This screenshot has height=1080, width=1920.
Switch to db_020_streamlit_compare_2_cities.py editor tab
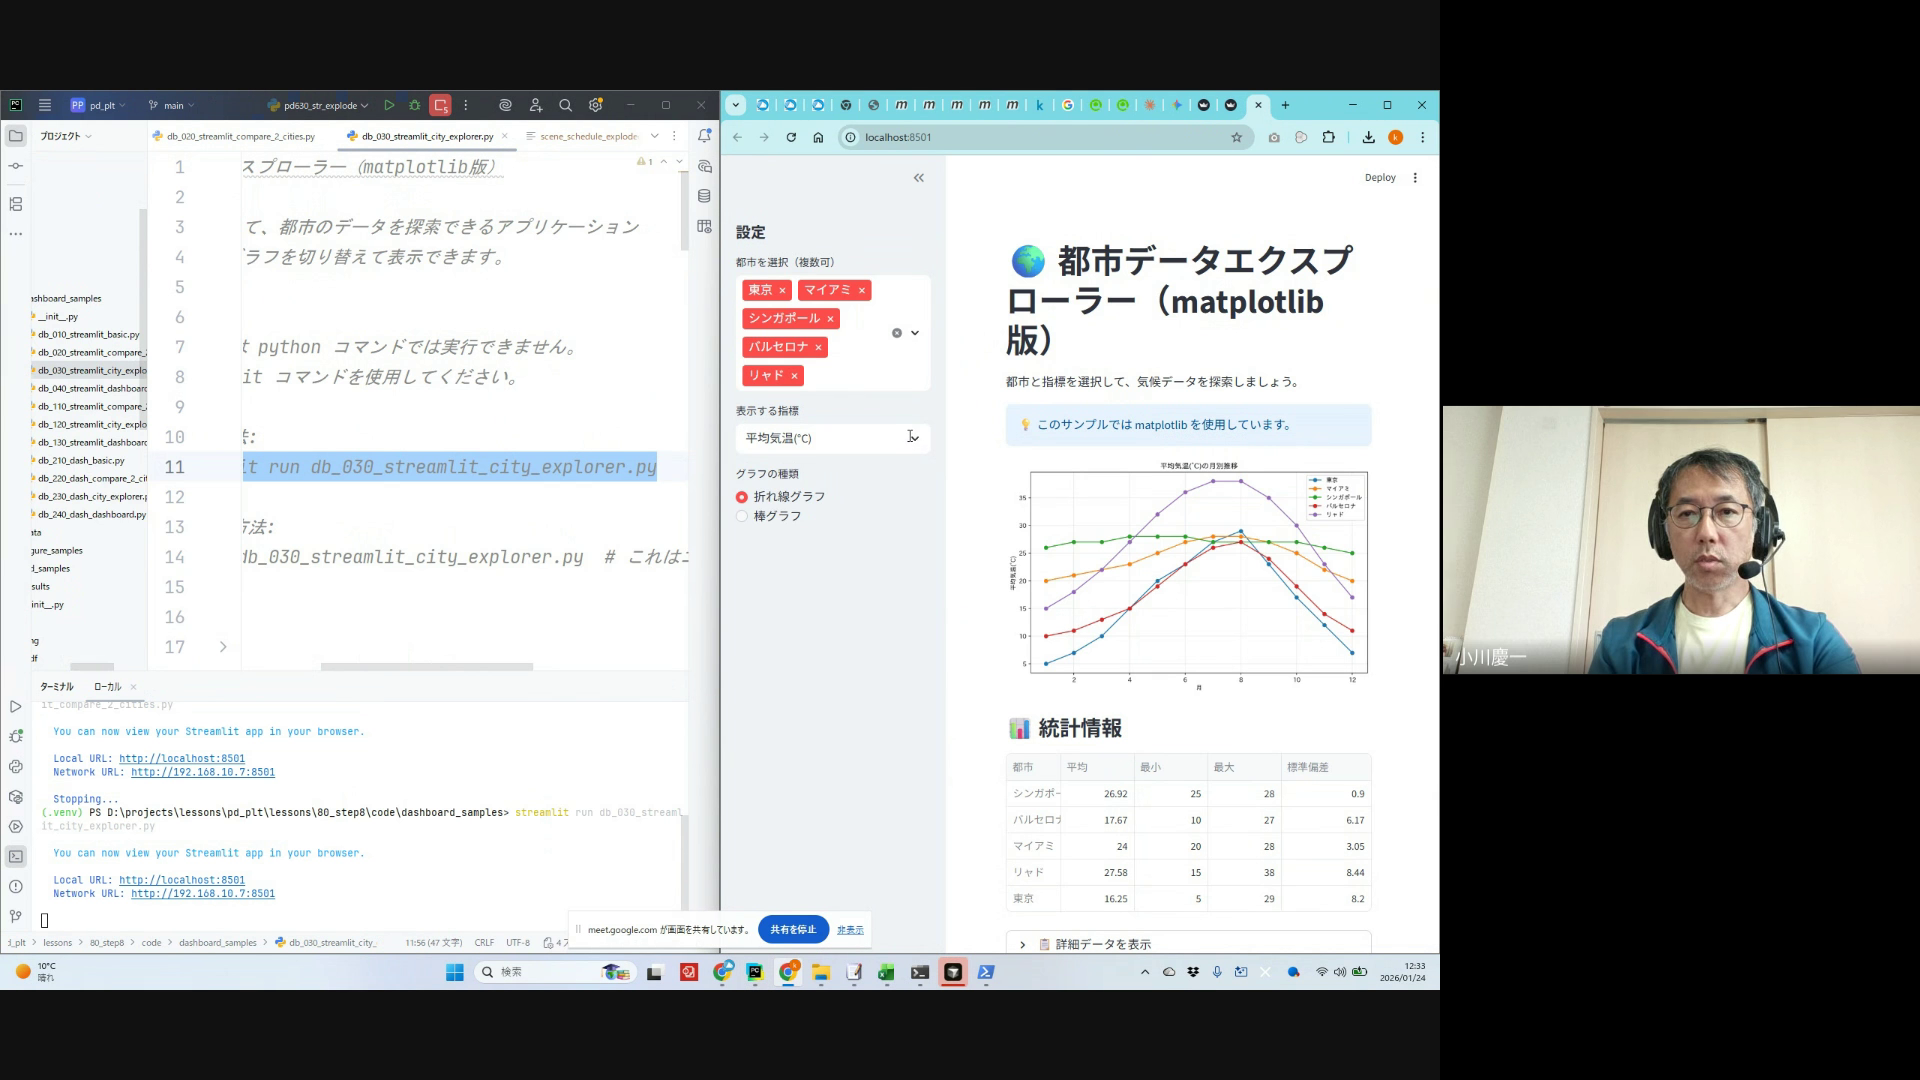[x=240, y=136]
